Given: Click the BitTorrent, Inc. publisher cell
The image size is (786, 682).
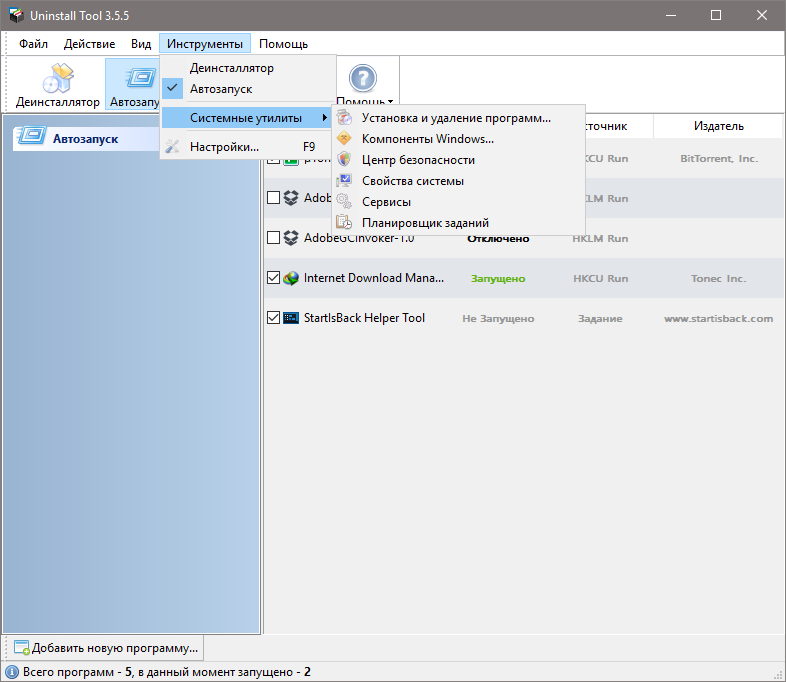Looking at the screenshot, I should point(719,158).
